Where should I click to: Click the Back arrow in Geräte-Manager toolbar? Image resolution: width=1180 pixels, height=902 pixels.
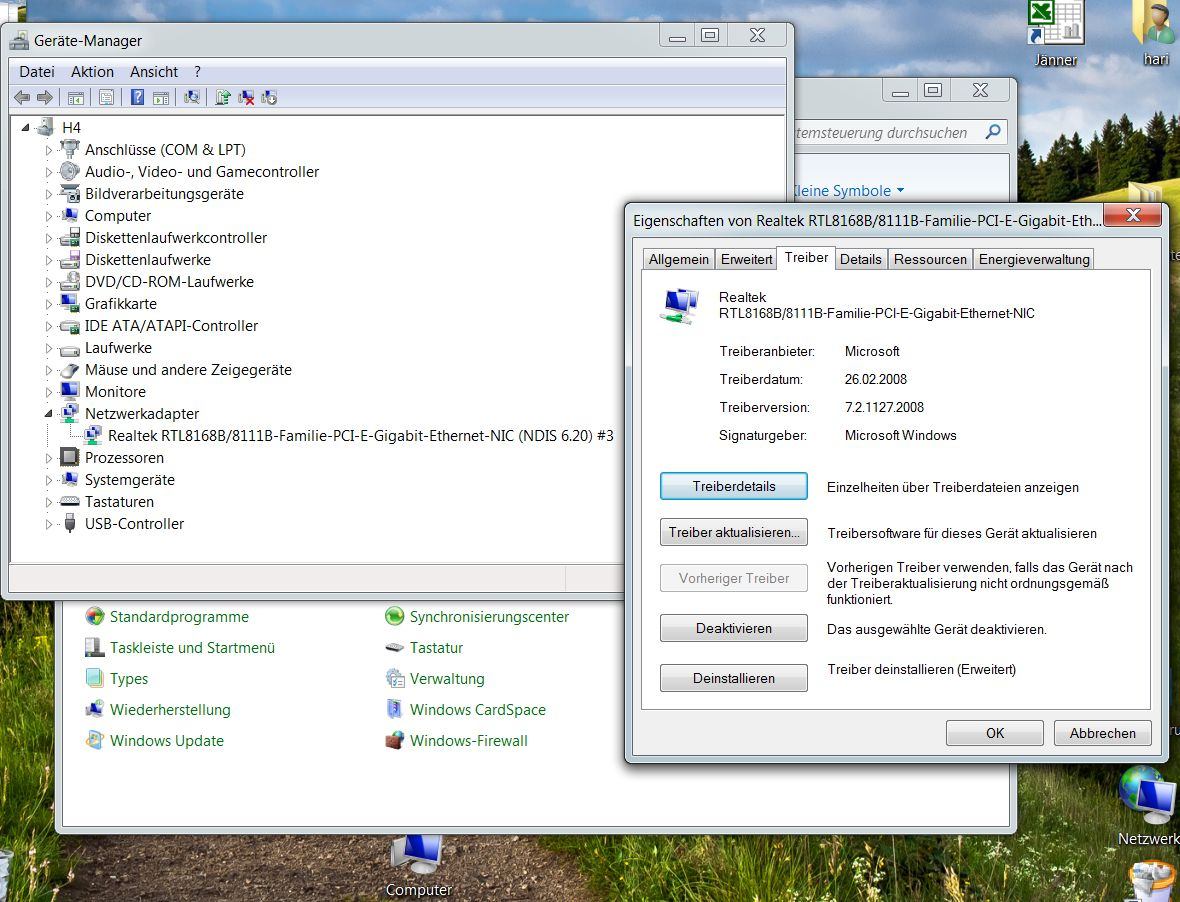22,97
